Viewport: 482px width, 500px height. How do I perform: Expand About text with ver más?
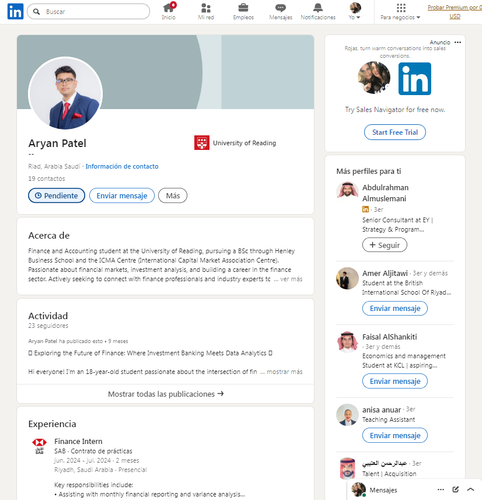(291, 279)
